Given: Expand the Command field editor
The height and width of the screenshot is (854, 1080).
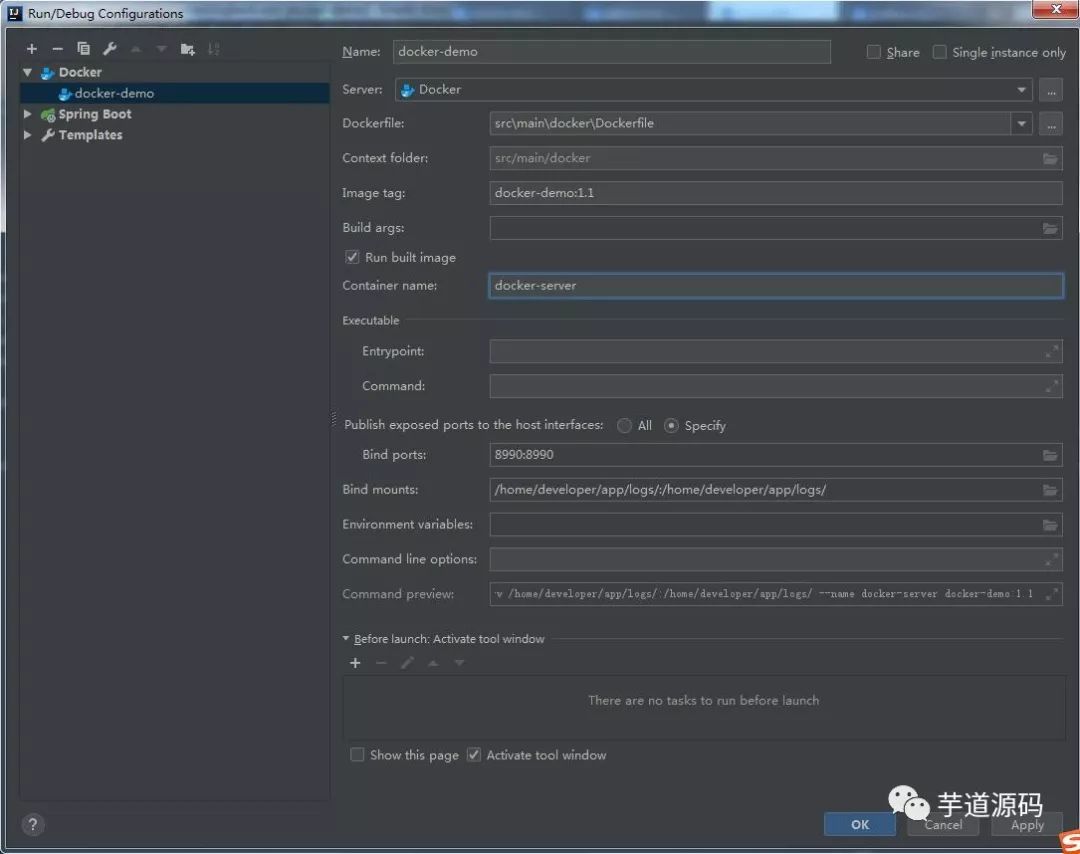Looking at the screenshot, I should pyautogui.click(x=1052, y=386).
